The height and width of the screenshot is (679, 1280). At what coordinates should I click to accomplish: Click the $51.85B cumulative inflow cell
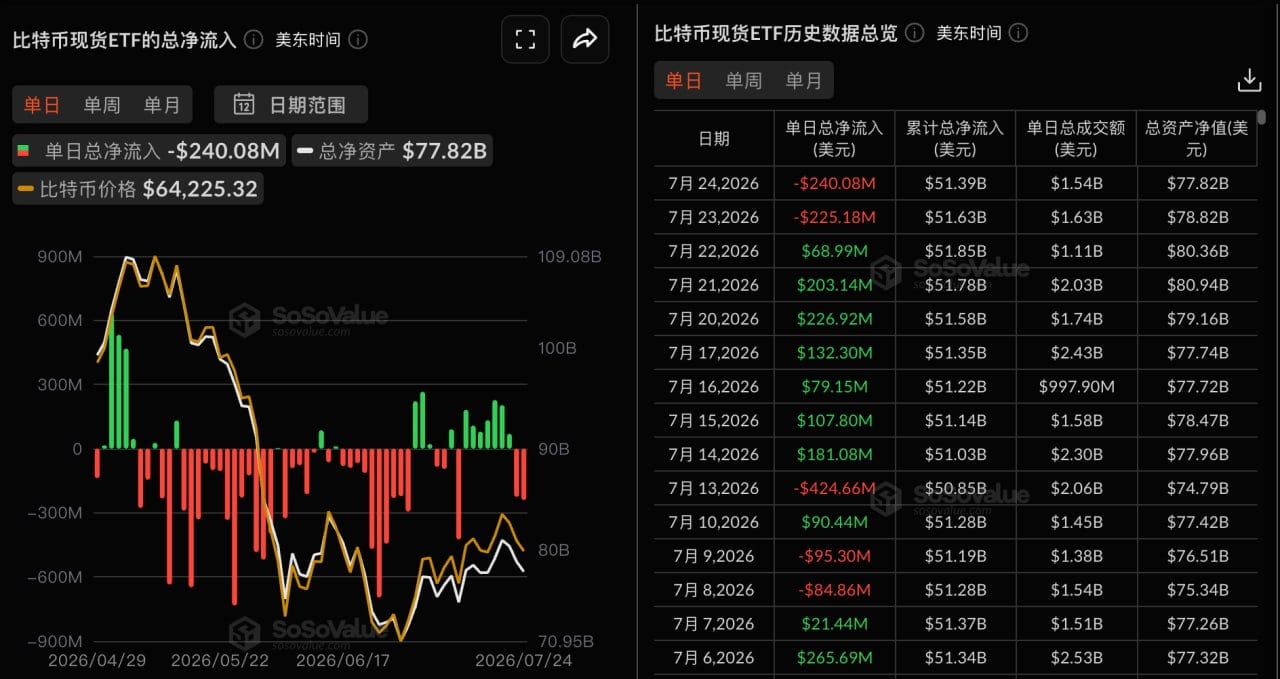(955, 251)
